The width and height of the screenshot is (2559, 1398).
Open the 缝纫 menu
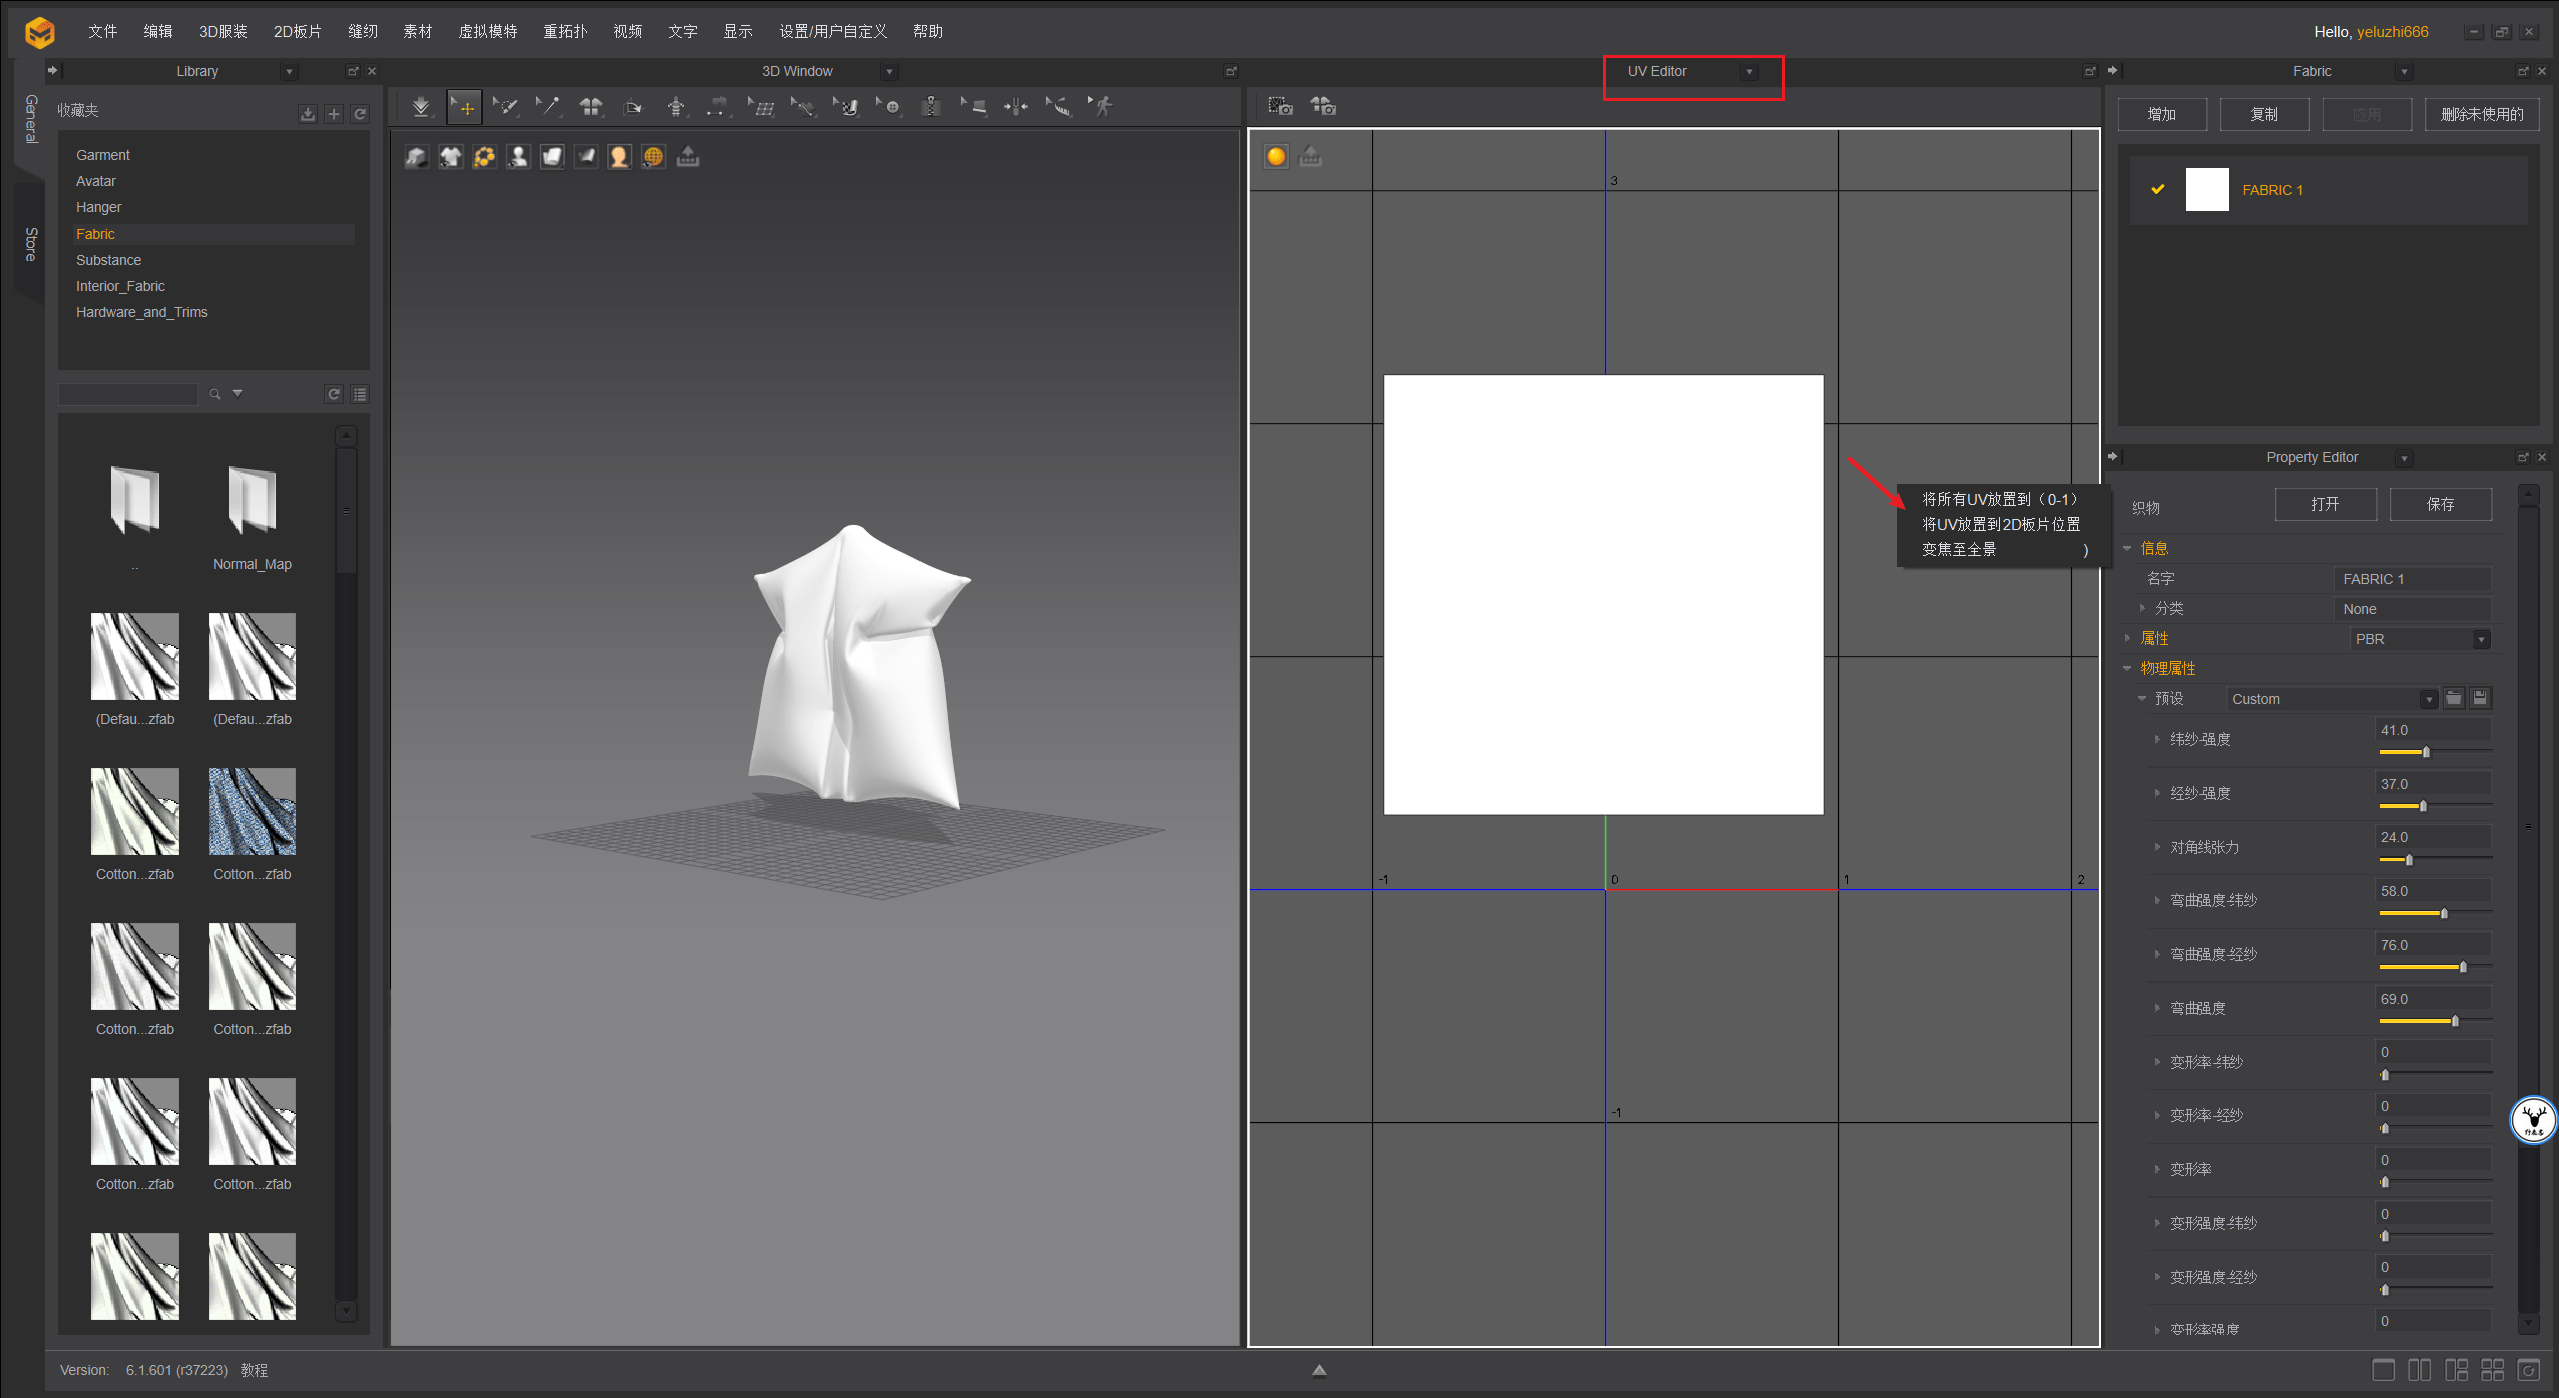362,31
